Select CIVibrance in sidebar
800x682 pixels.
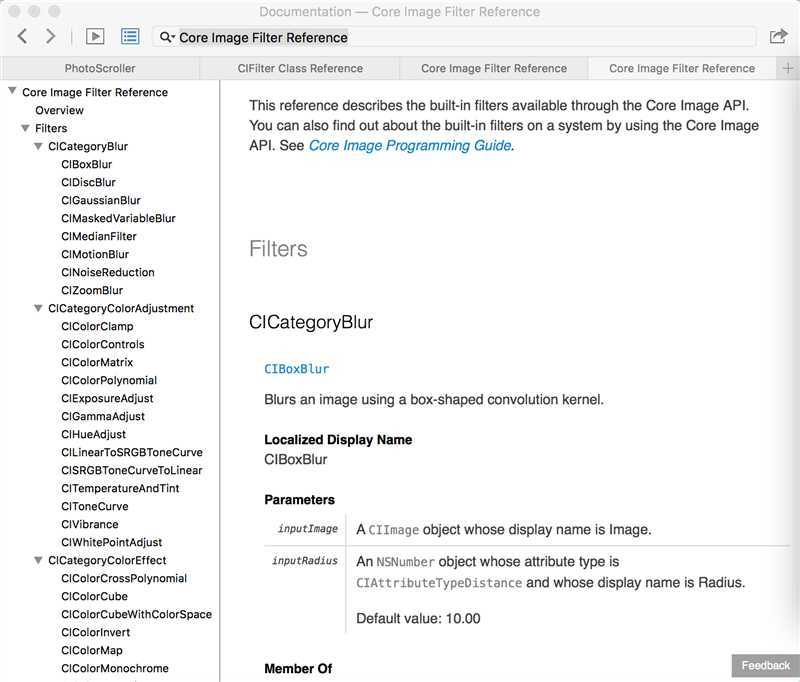tap(89, 524)
